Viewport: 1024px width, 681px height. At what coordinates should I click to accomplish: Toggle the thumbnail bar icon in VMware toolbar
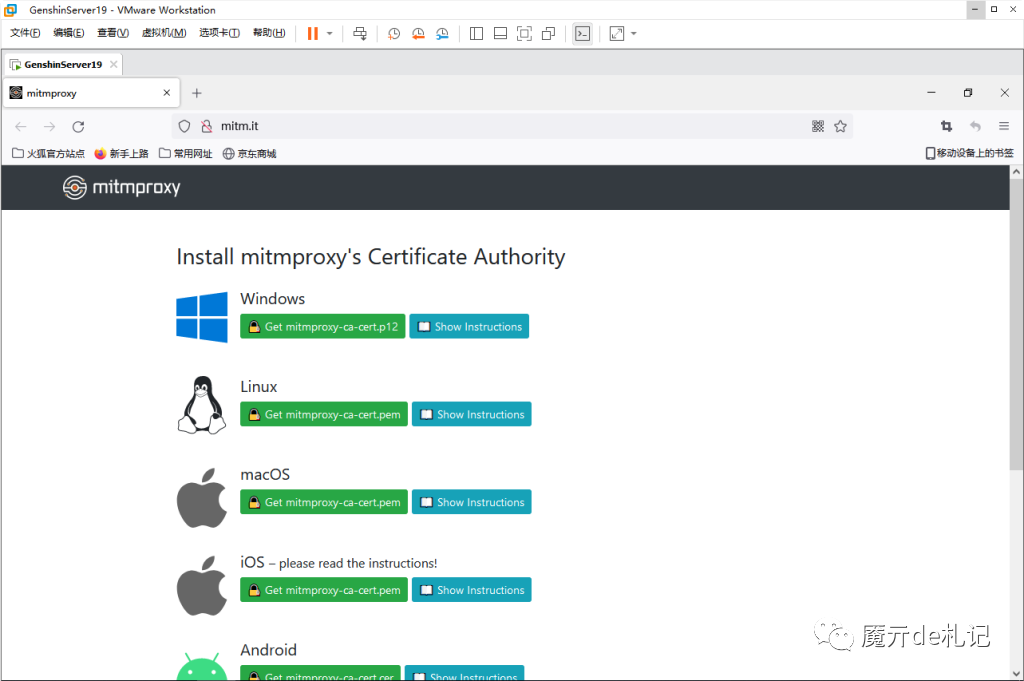pyautogui.click(x=500, y=33)
